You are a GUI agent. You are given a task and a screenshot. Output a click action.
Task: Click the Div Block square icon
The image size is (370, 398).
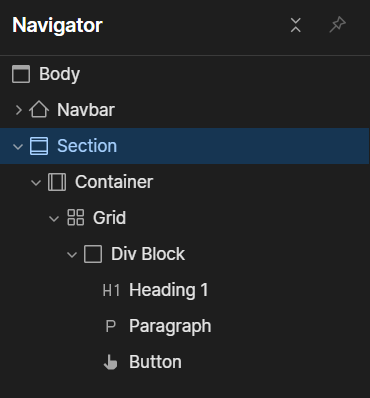(x=93, y=254)
